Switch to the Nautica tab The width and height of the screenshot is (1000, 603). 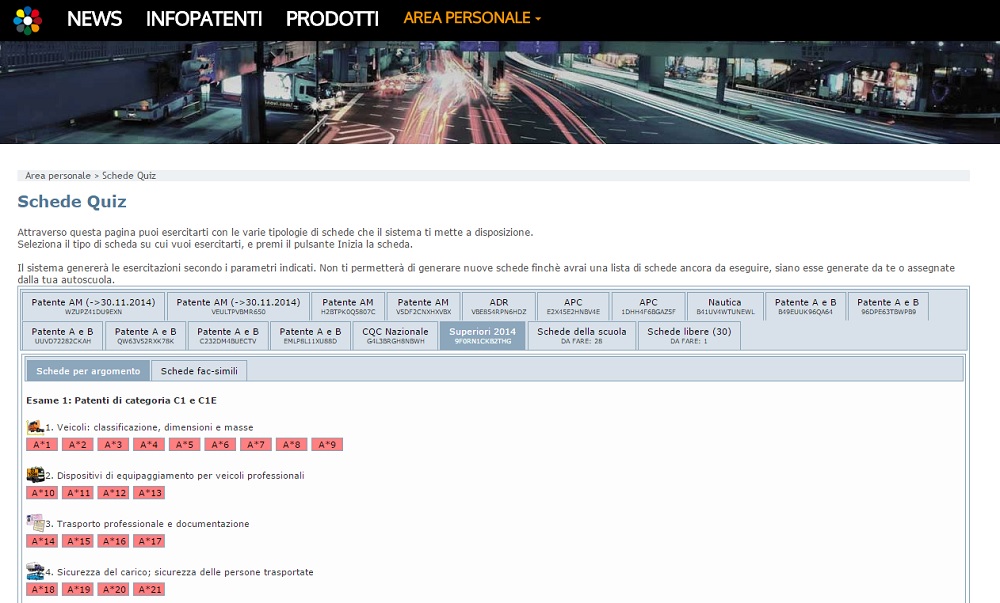pos(725,306)
